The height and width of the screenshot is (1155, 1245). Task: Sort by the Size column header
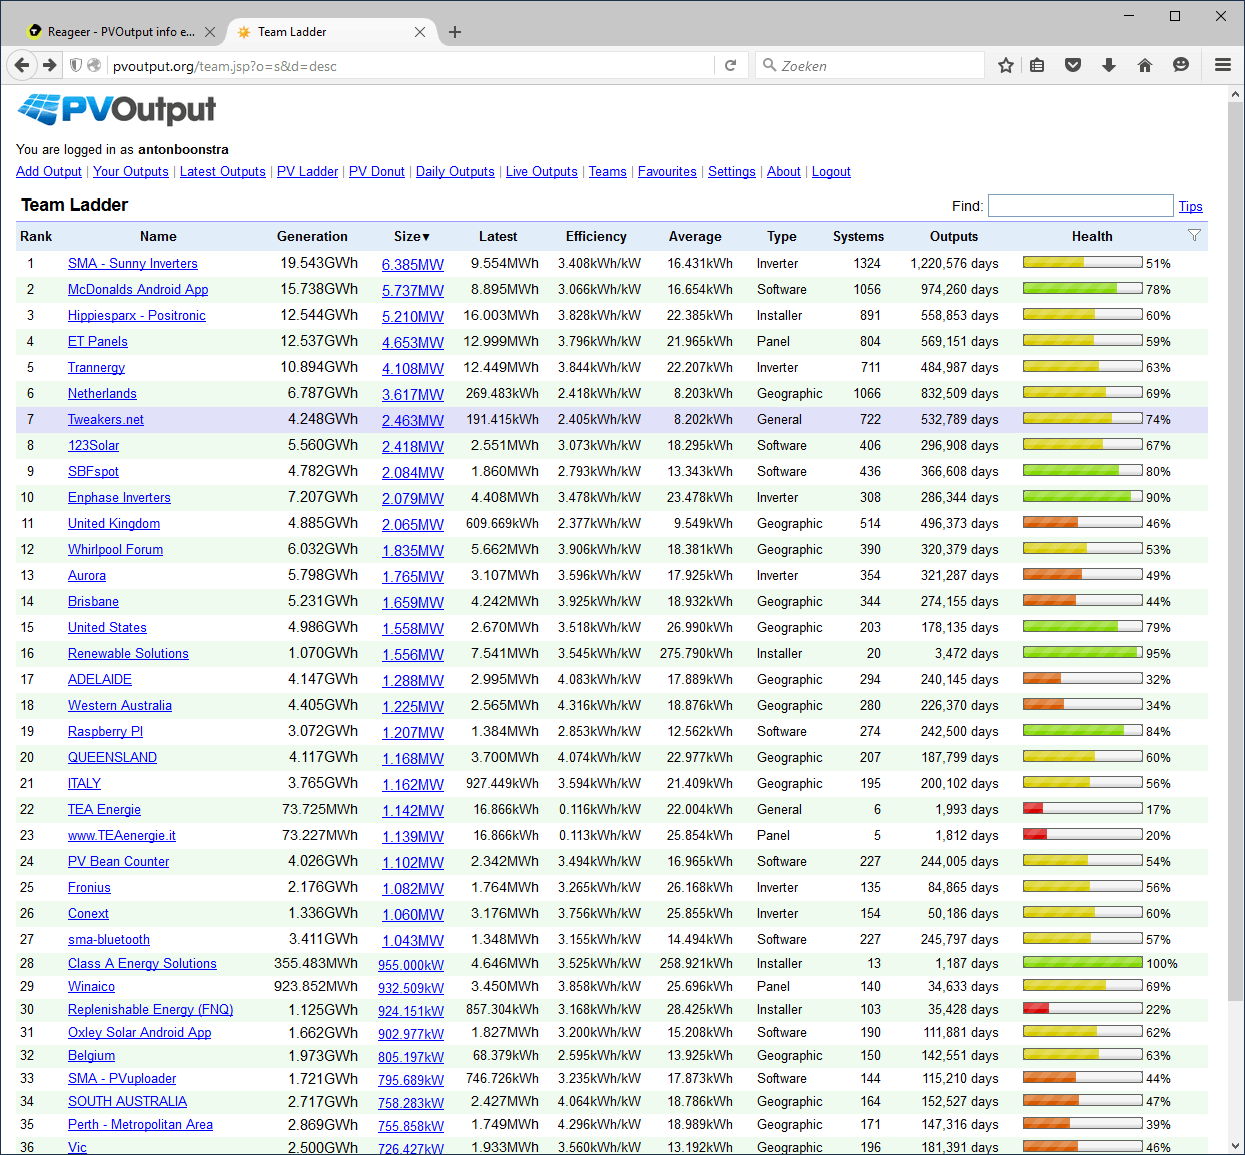point(411,236)
